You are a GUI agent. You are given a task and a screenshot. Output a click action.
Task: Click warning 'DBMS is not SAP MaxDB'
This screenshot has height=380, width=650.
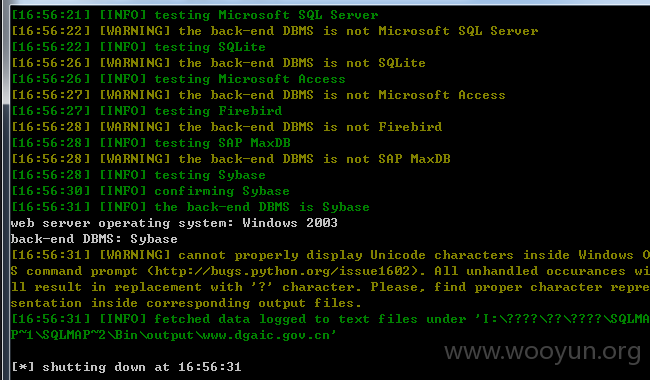(230, 159)
